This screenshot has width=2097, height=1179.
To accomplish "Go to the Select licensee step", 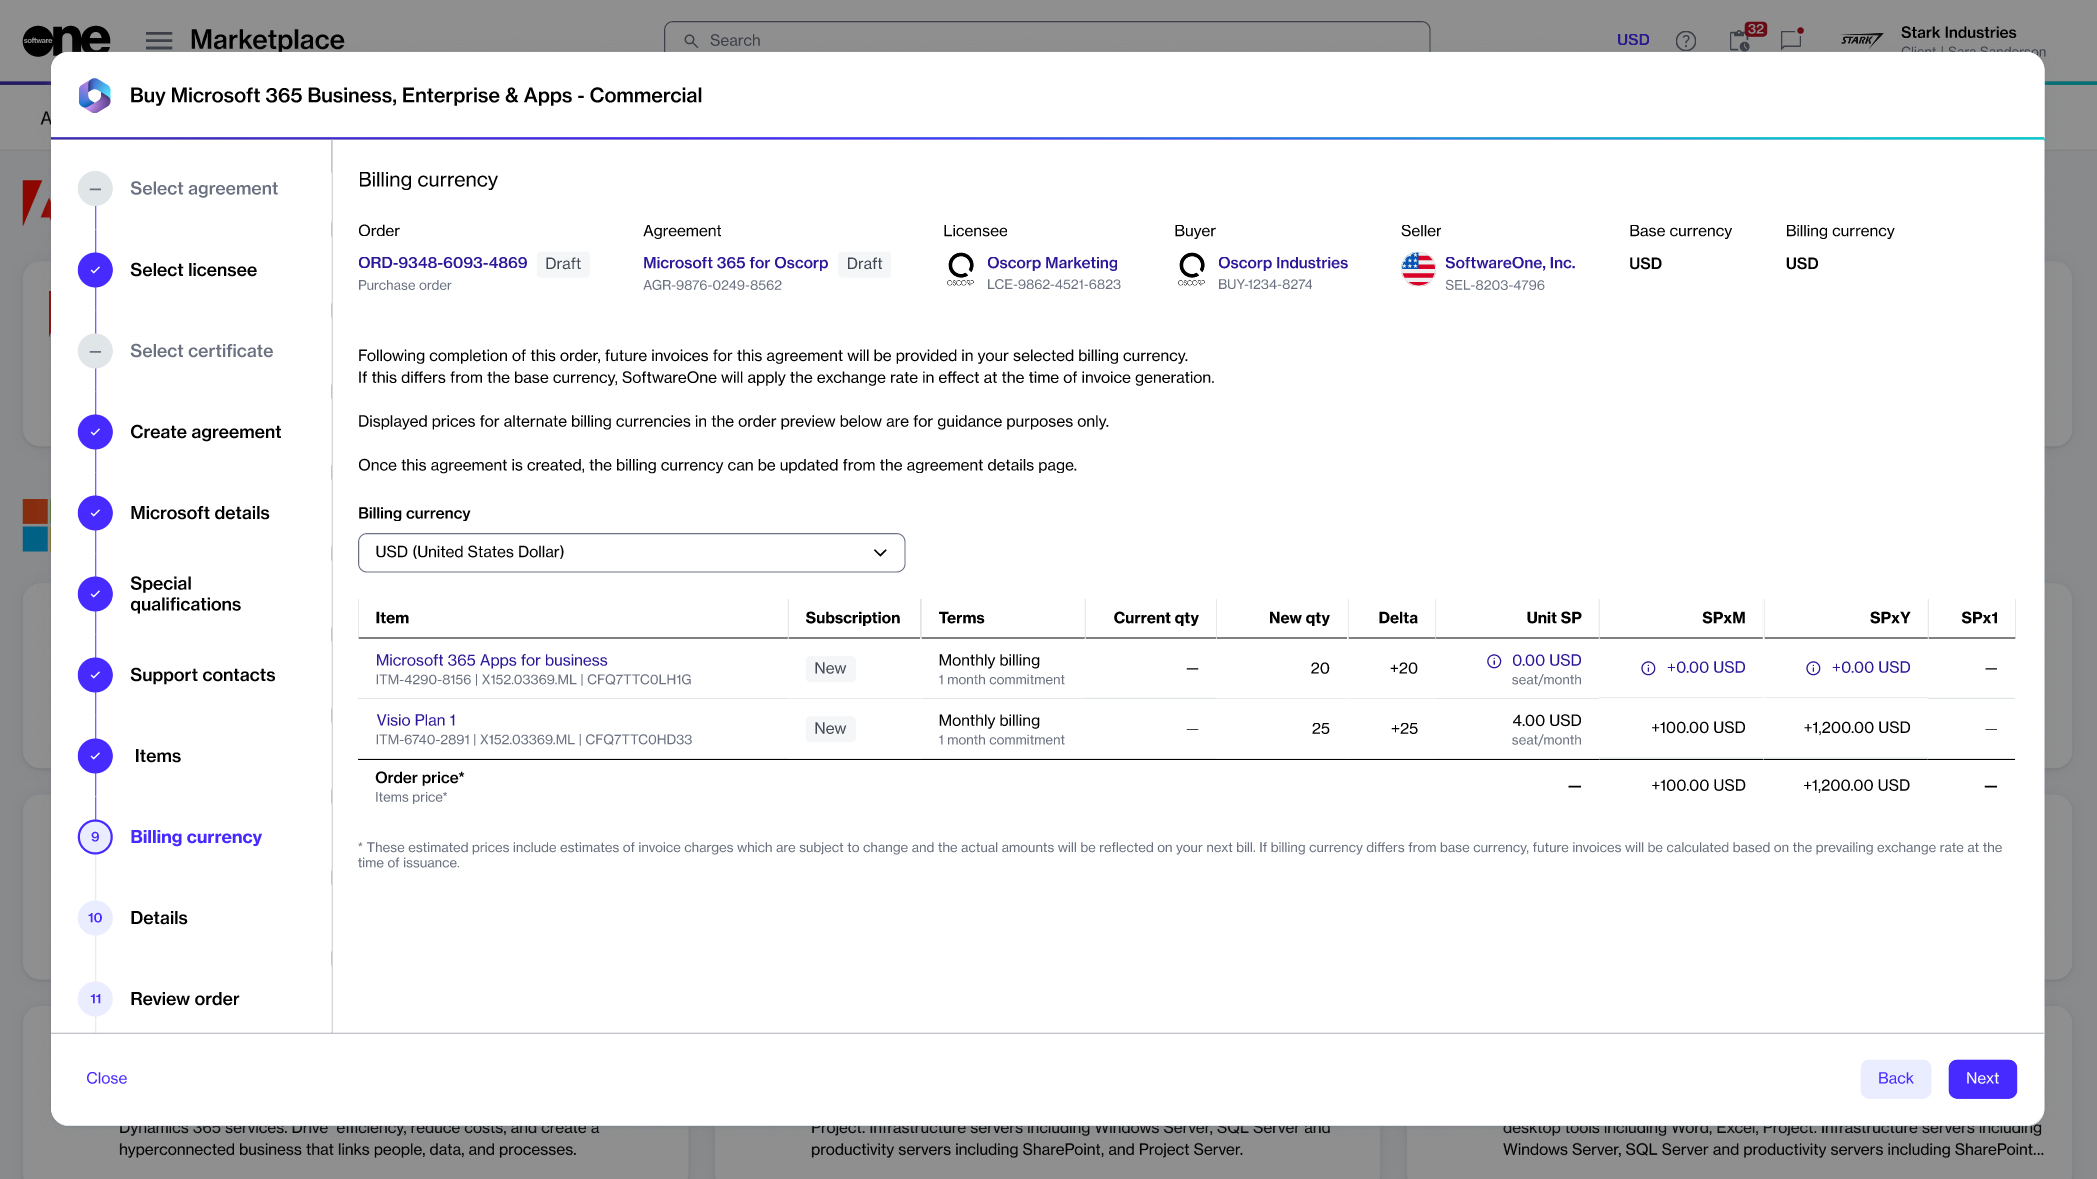I will tap(193, 270).
